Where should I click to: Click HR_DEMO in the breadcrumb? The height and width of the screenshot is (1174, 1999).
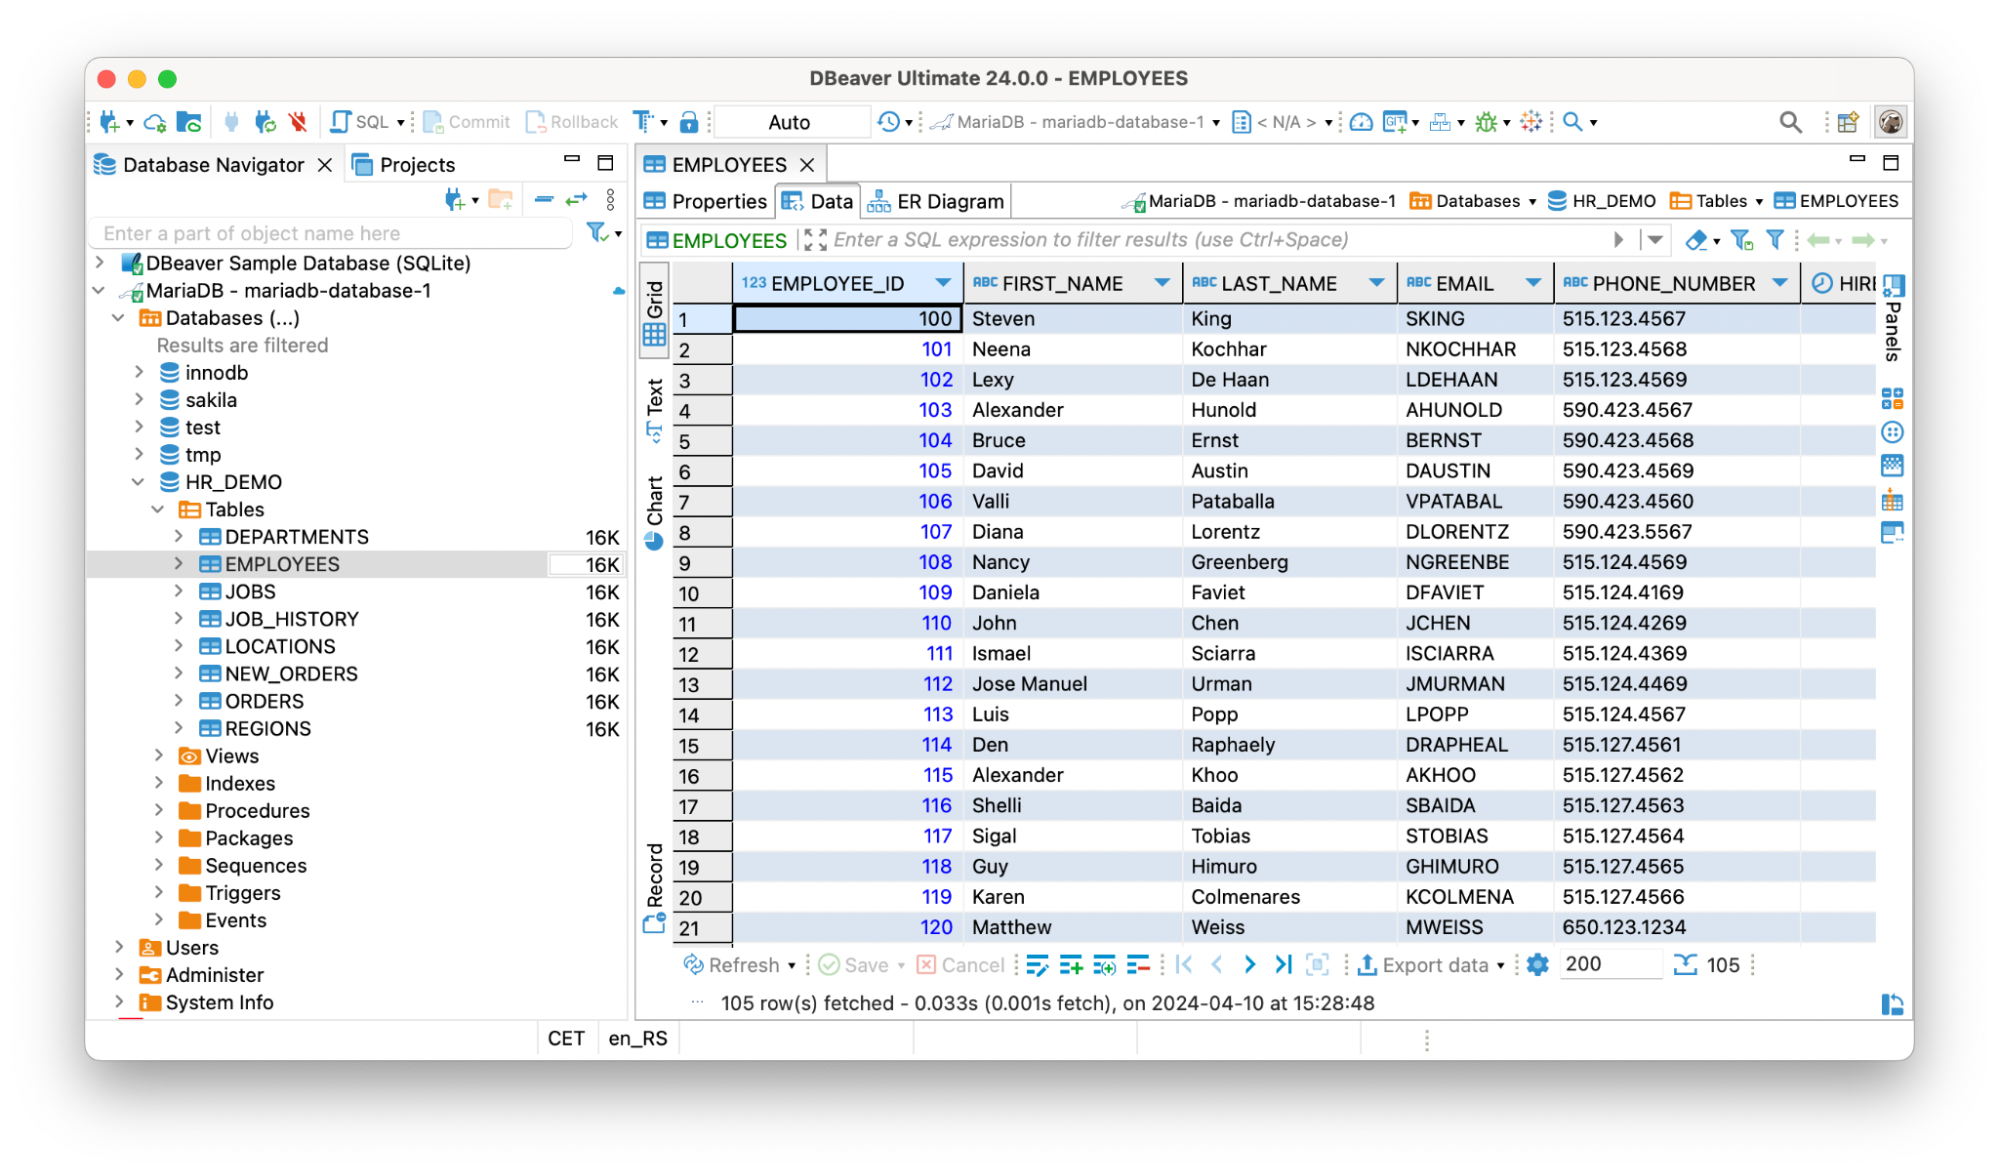click(1602, 201)
